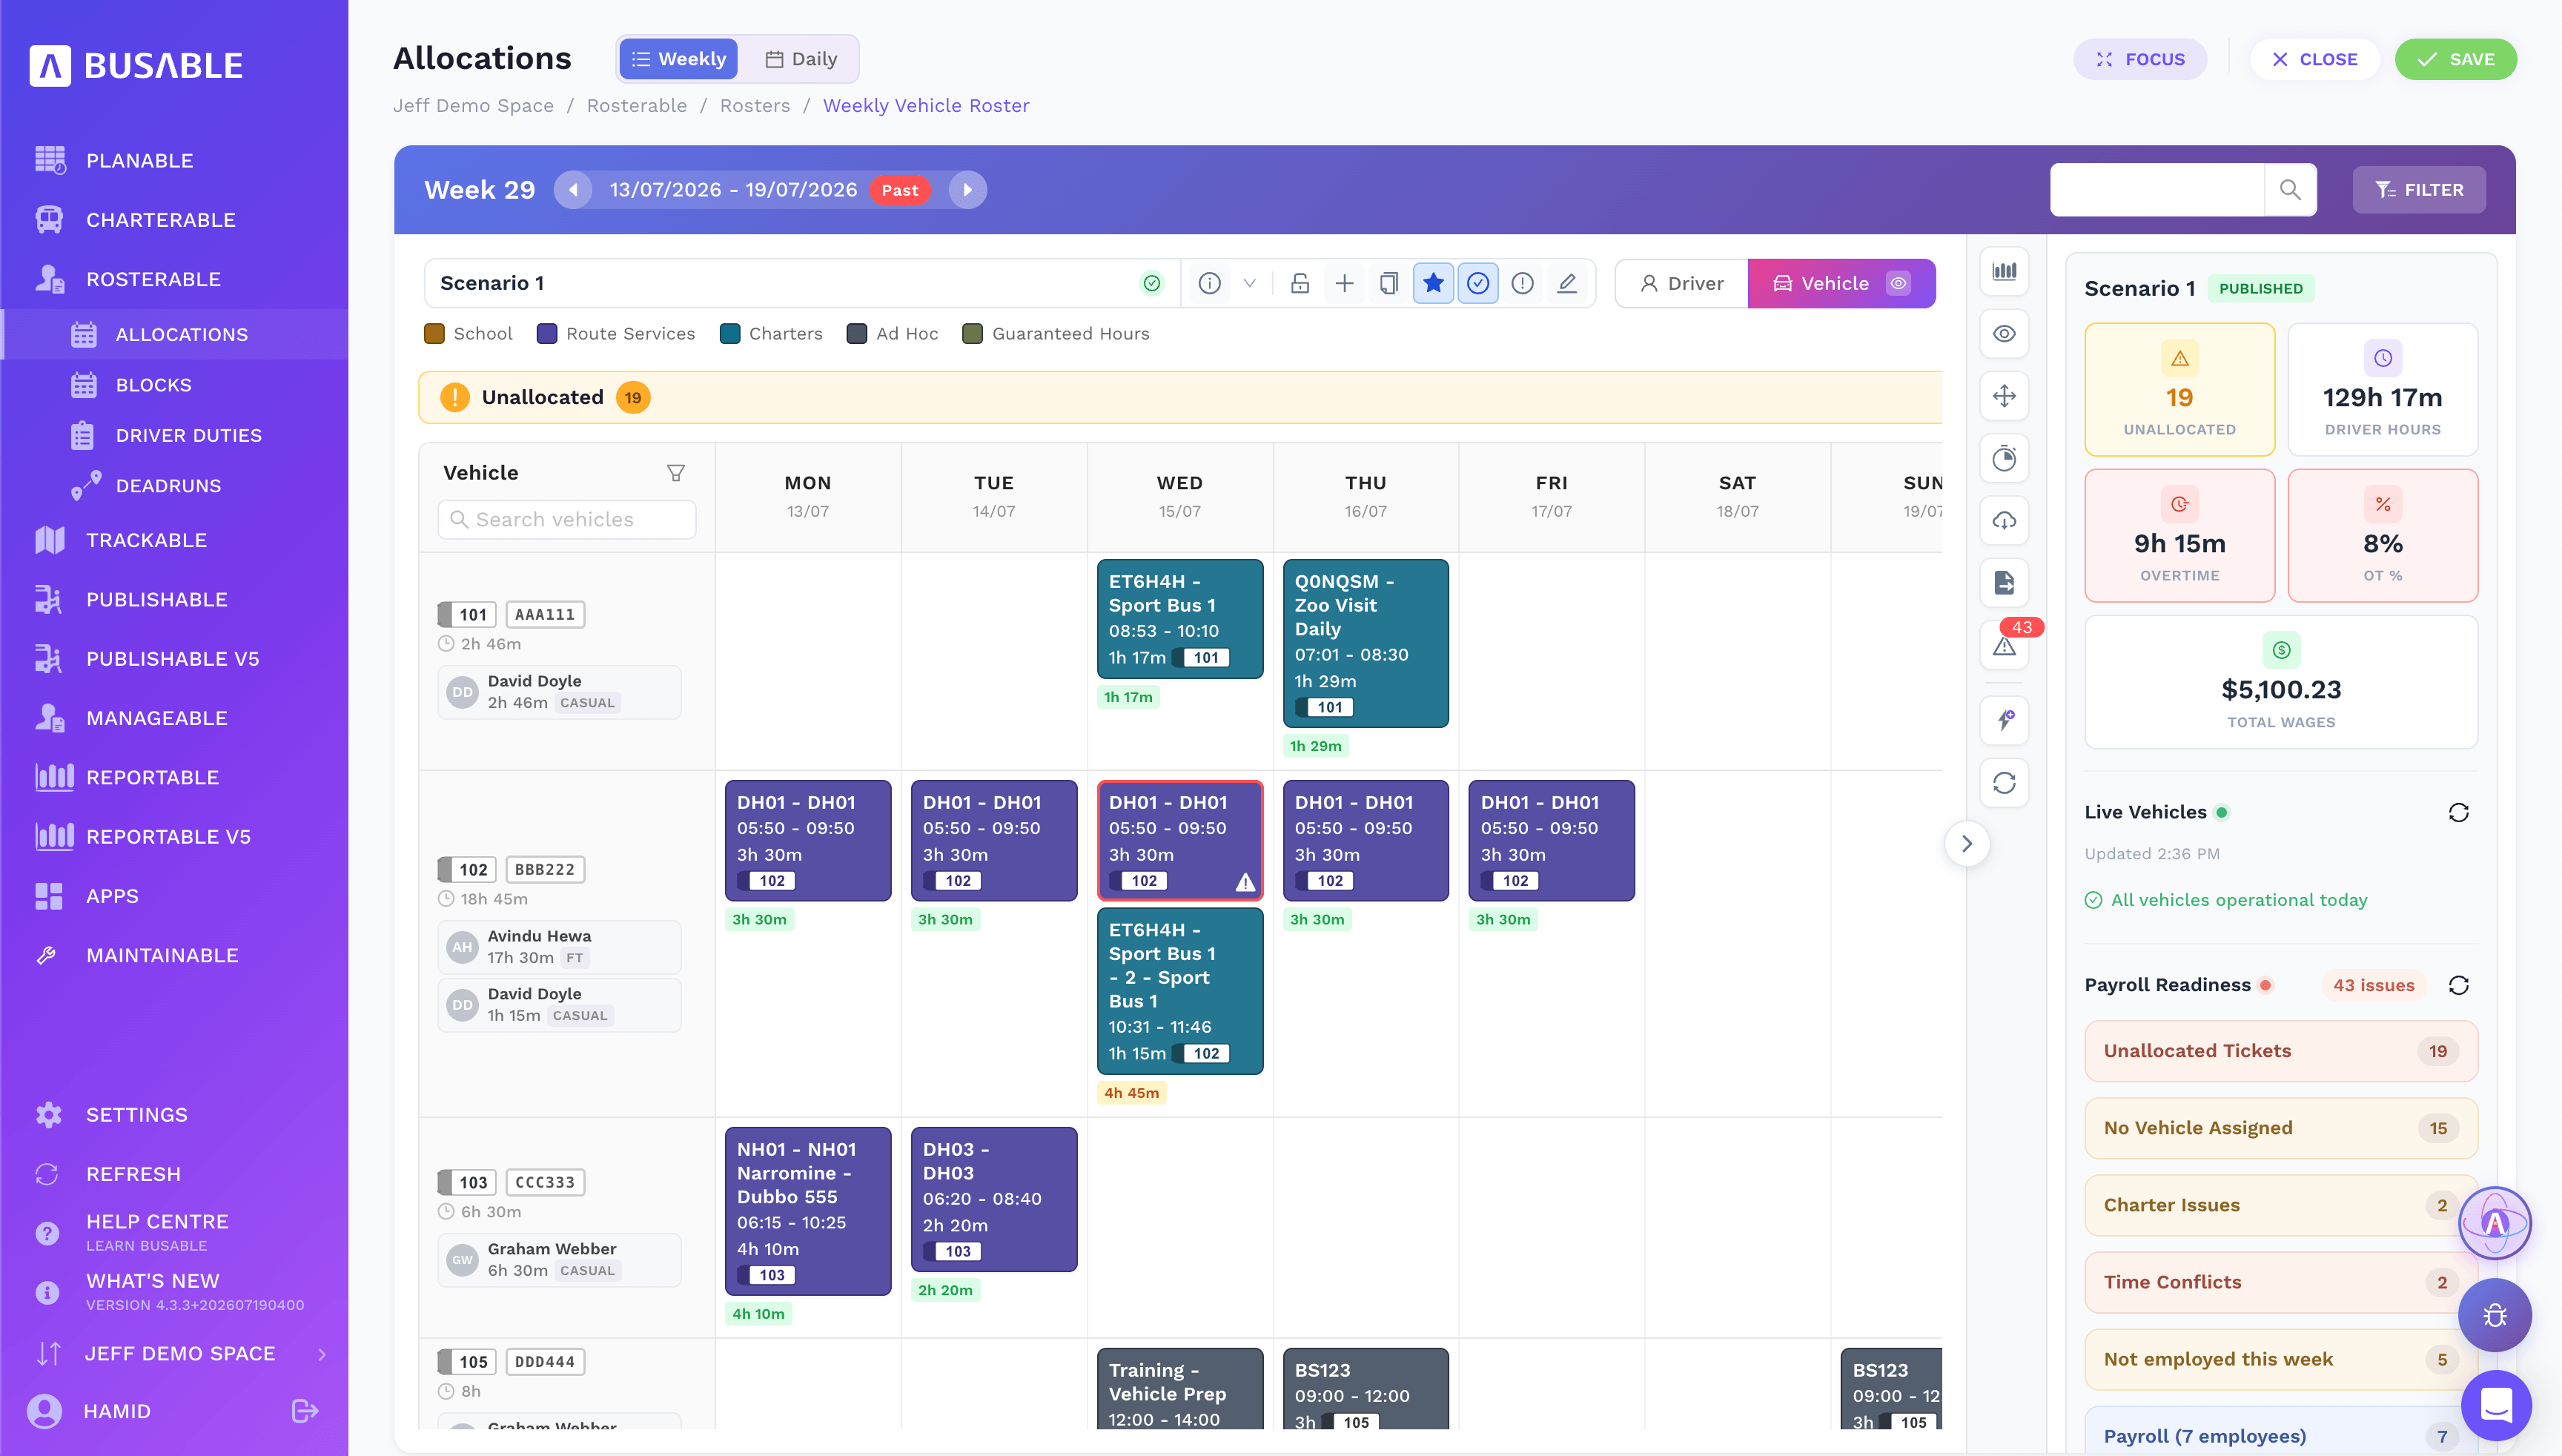Click the SAVE button
Image resolution: width=2562 pixels, height=1456 pixels.
(2455, 59)
